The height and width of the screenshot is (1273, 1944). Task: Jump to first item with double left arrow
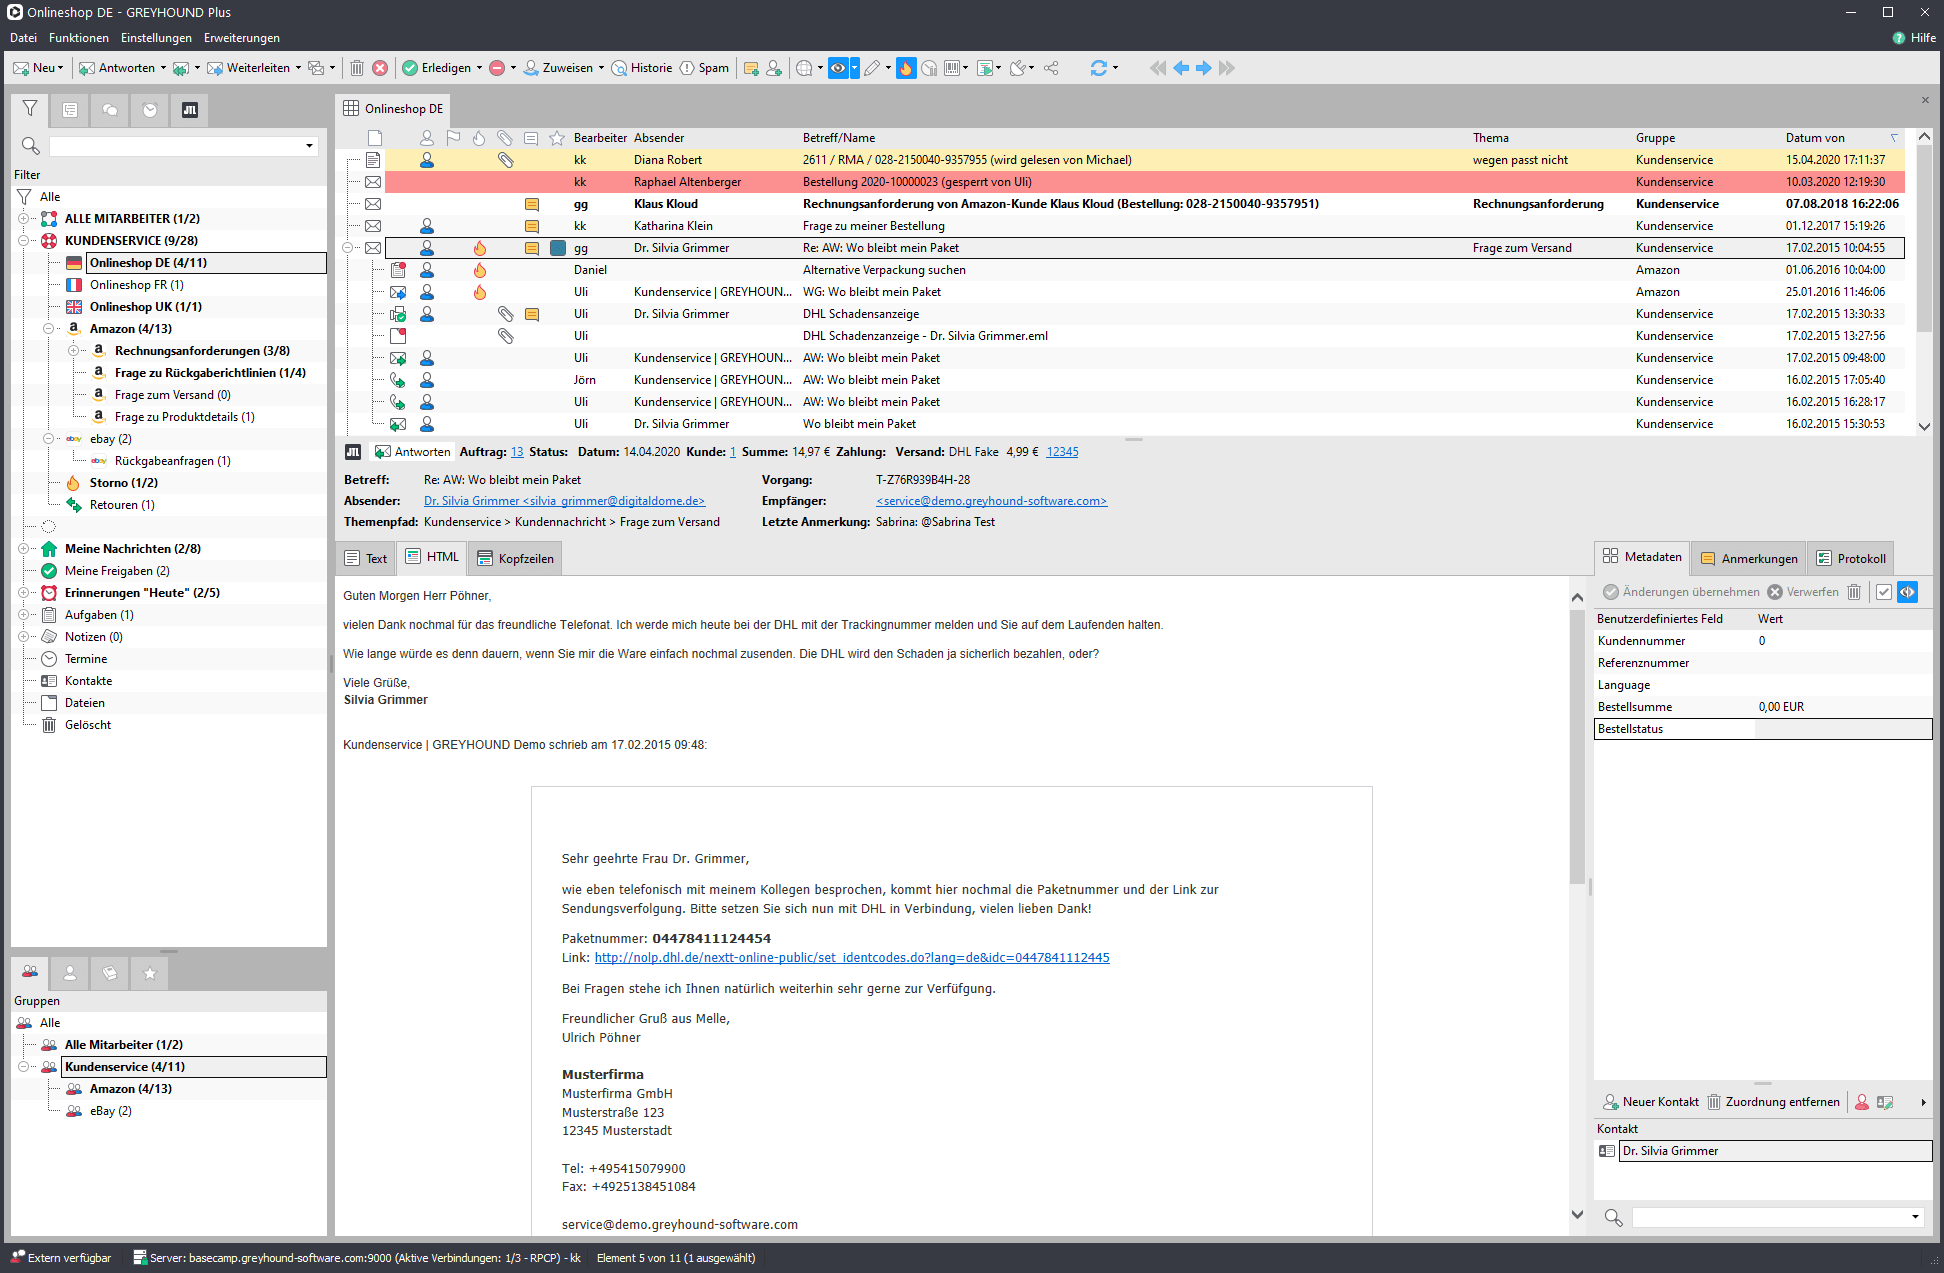pos(1158,68)
